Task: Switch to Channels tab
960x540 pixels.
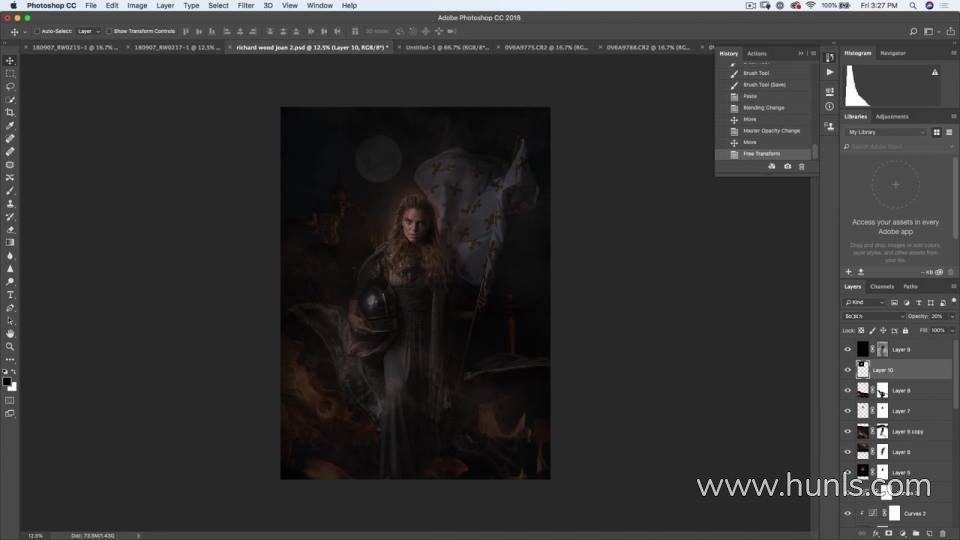Action: [x=882, y=287]
